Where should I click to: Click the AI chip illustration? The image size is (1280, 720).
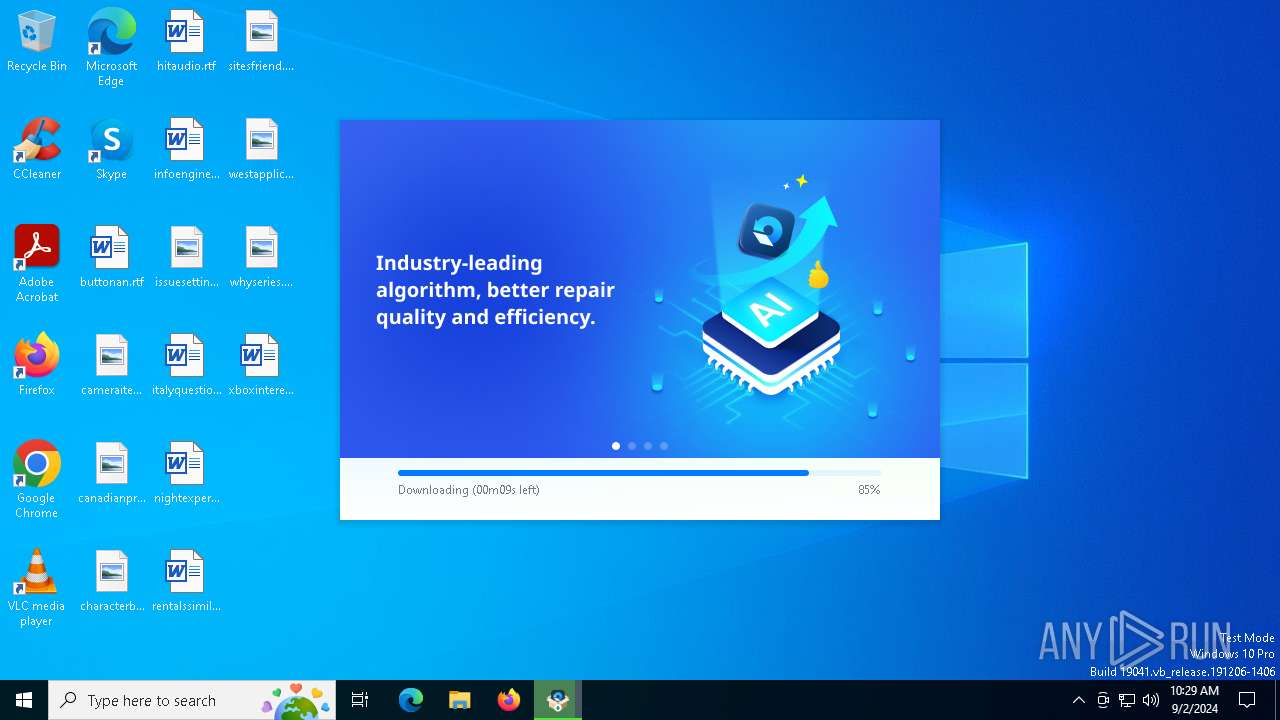[x=771, y=337]
